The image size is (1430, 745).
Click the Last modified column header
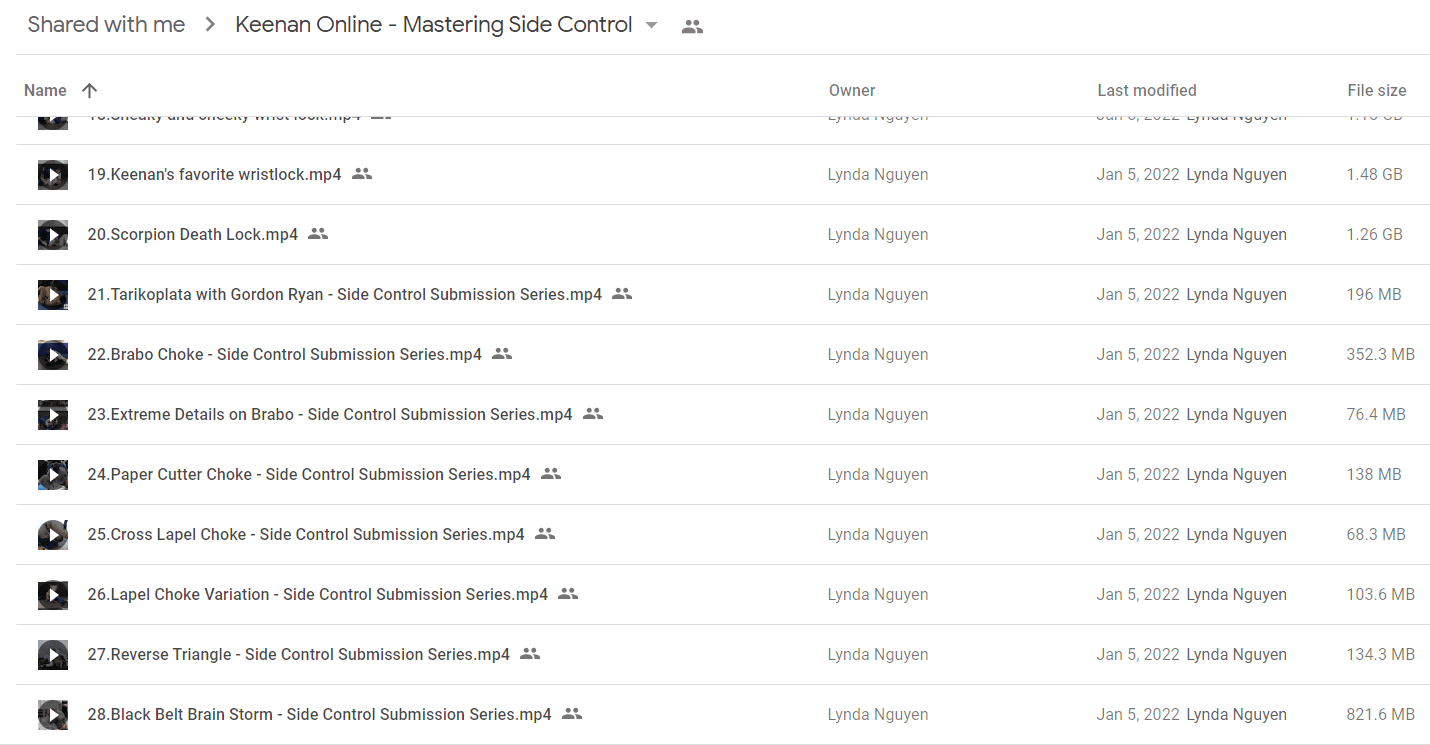coord(1147,90)
